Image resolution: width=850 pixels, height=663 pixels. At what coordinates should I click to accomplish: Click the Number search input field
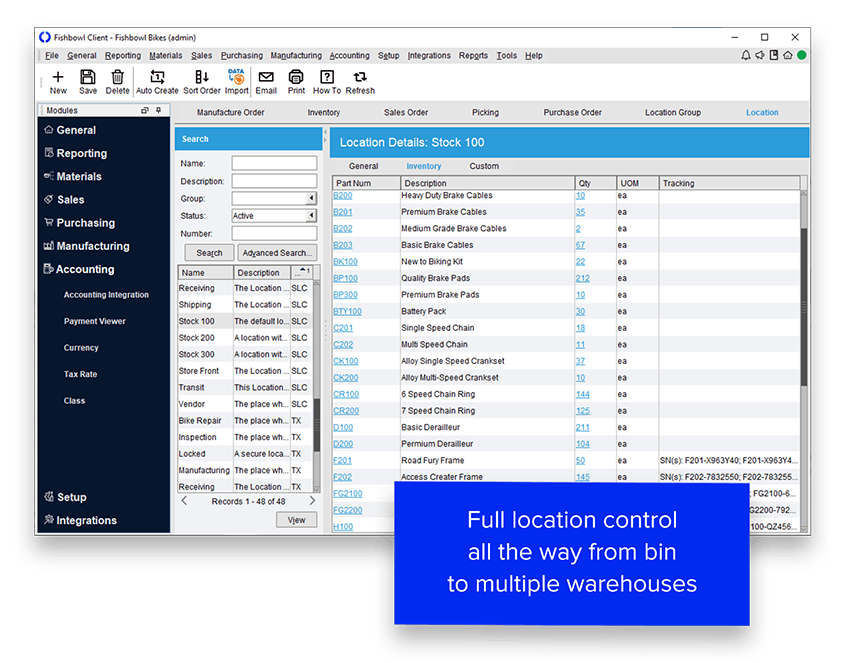pos(274,234)
